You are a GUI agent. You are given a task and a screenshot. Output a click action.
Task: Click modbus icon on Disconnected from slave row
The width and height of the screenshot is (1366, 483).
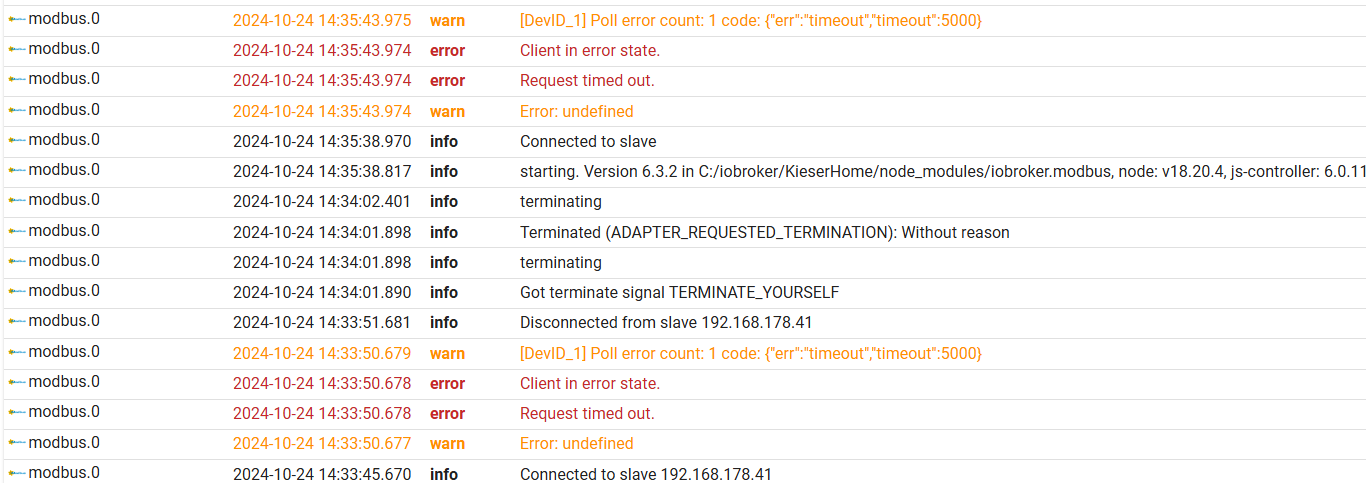[x=16, y=321]
